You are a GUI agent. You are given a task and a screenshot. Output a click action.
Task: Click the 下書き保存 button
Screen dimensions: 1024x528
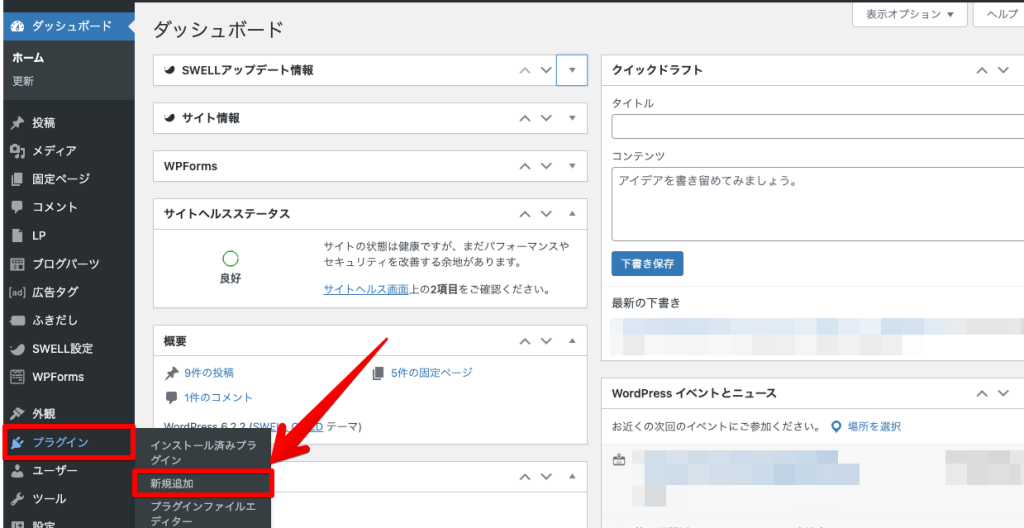click(x=647, y=264)
